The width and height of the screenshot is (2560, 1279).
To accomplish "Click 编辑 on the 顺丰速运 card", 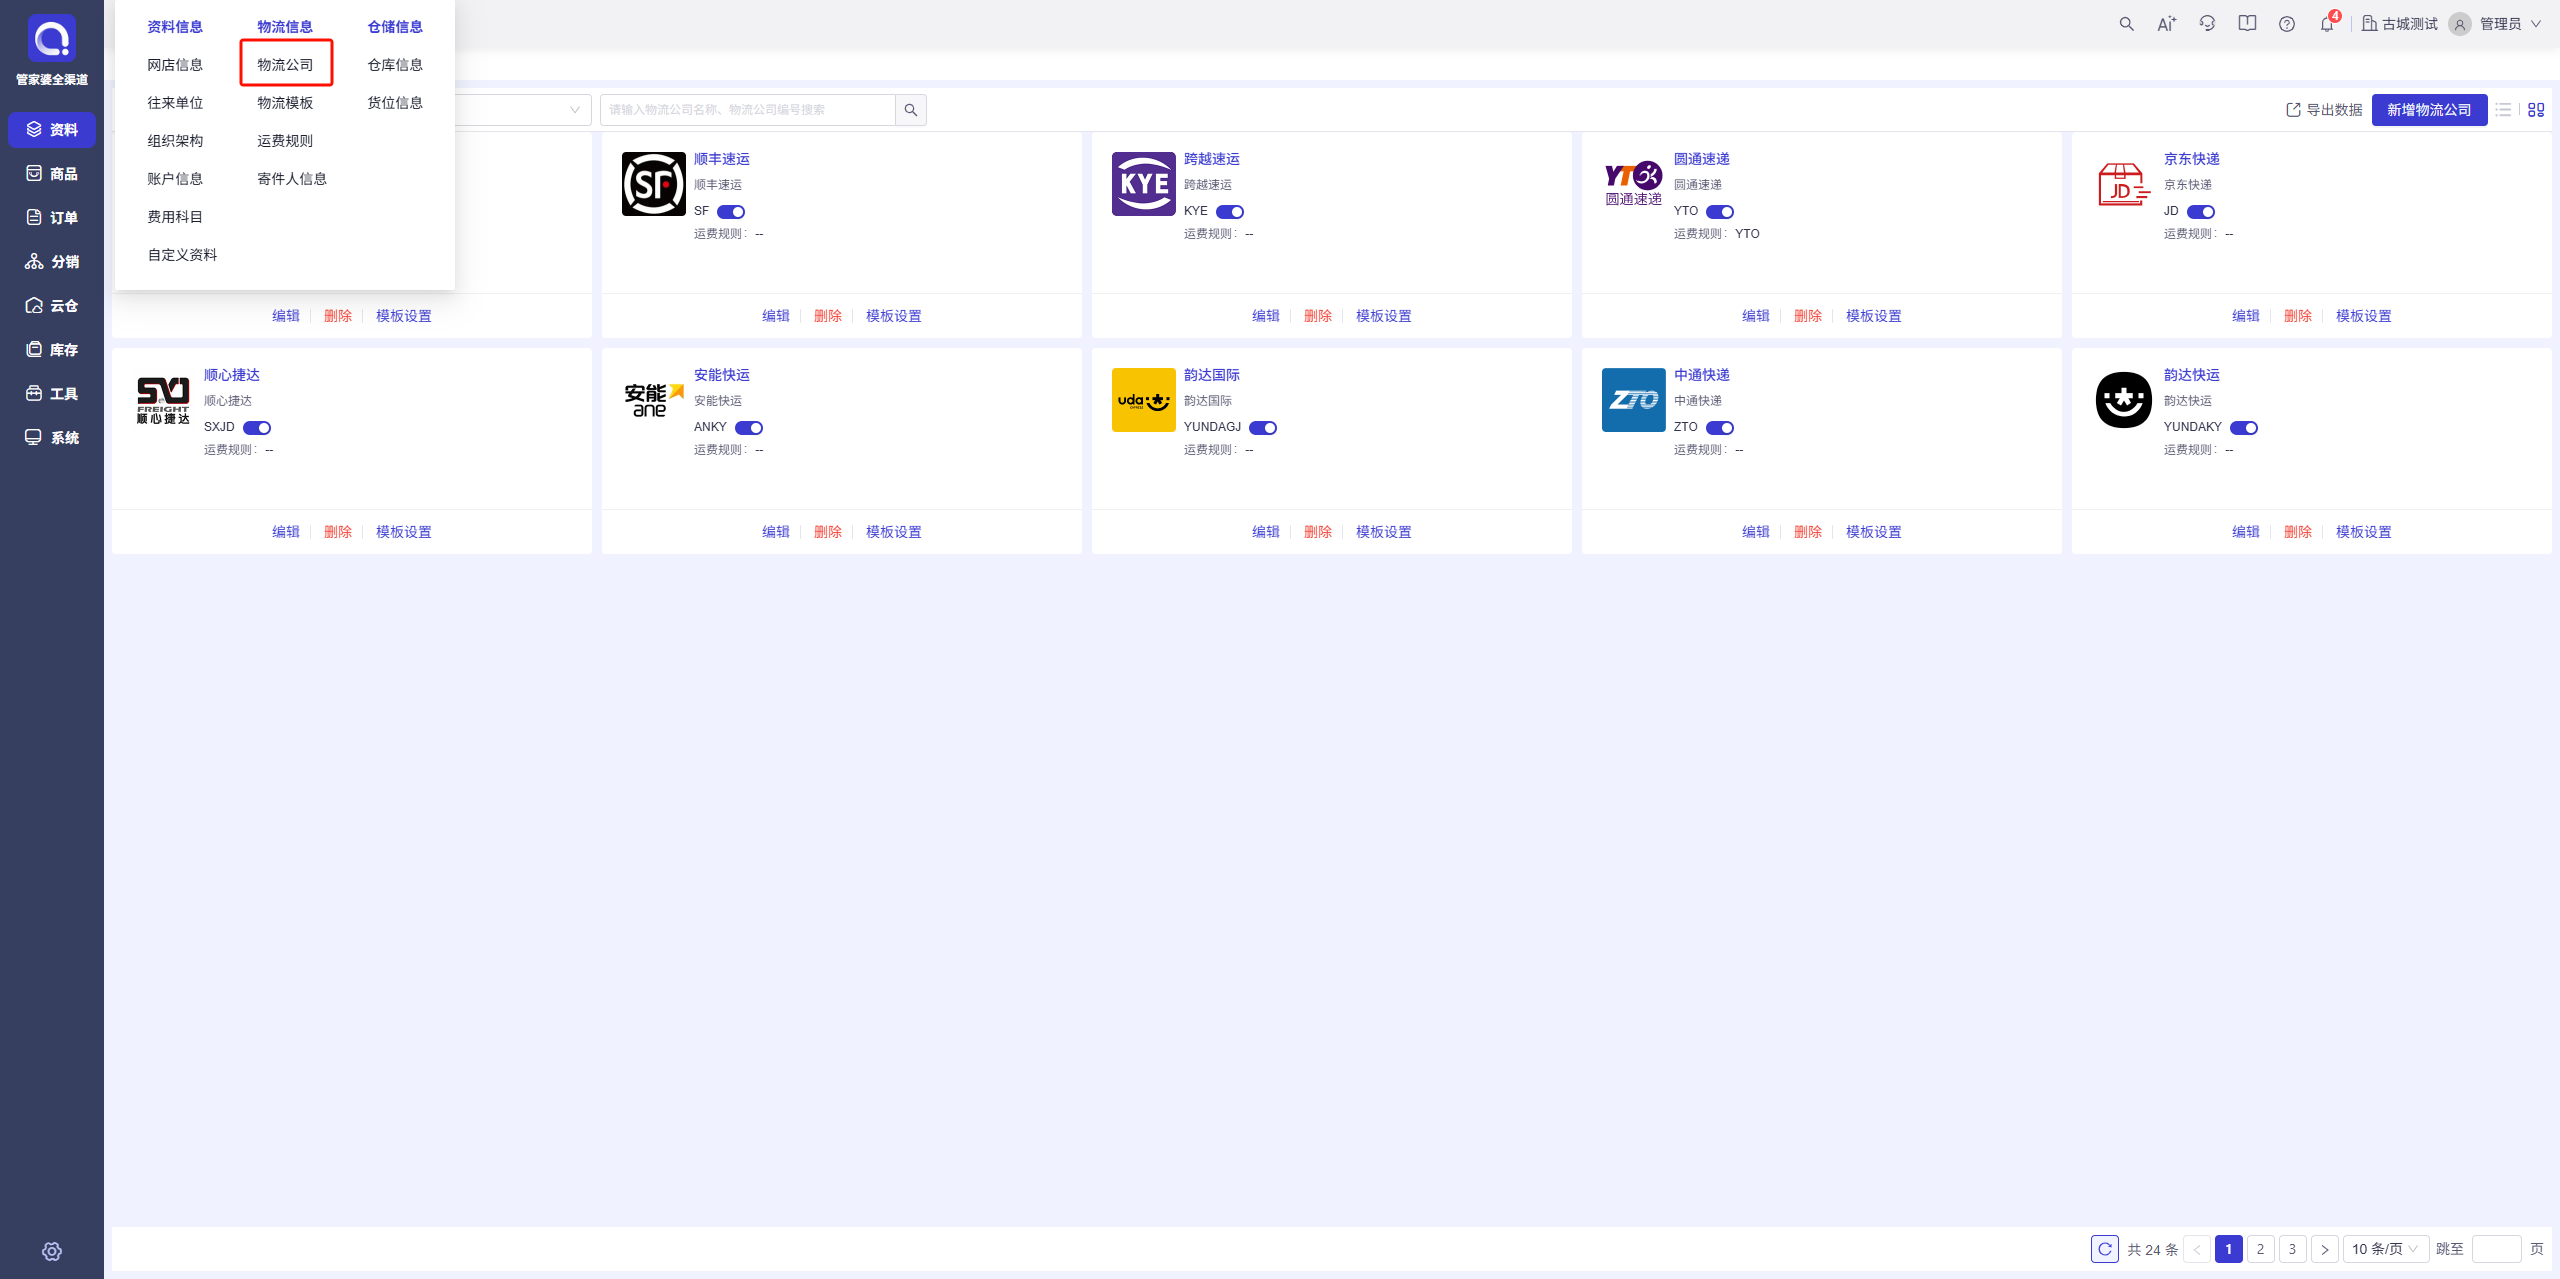I will pyautogui.click(x=776, y=316).
